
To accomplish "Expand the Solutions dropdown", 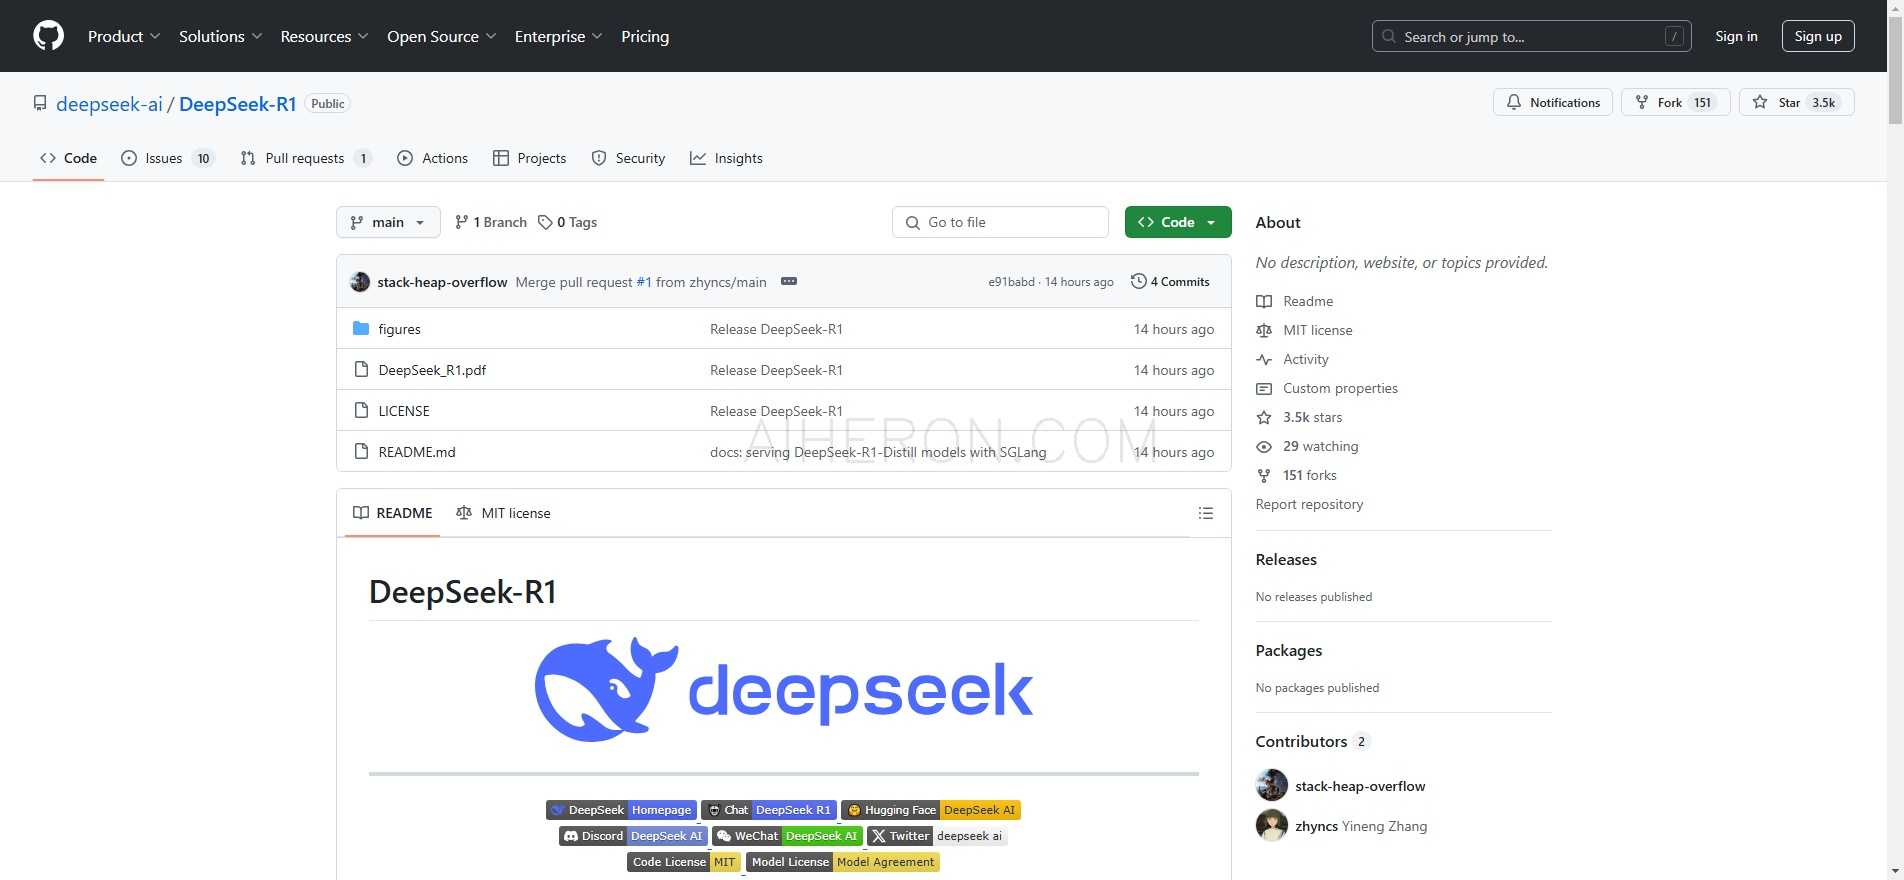I will [220, 36].
